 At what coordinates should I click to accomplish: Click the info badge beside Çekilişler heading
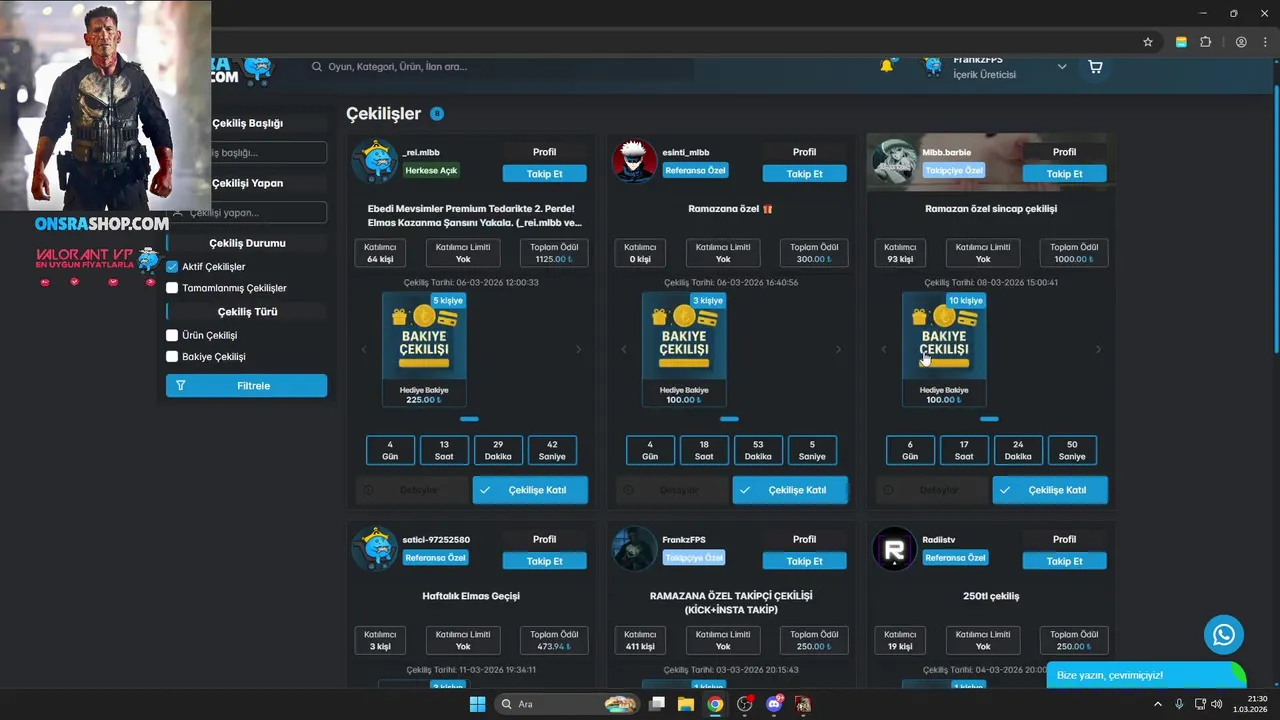coord(437,114)
